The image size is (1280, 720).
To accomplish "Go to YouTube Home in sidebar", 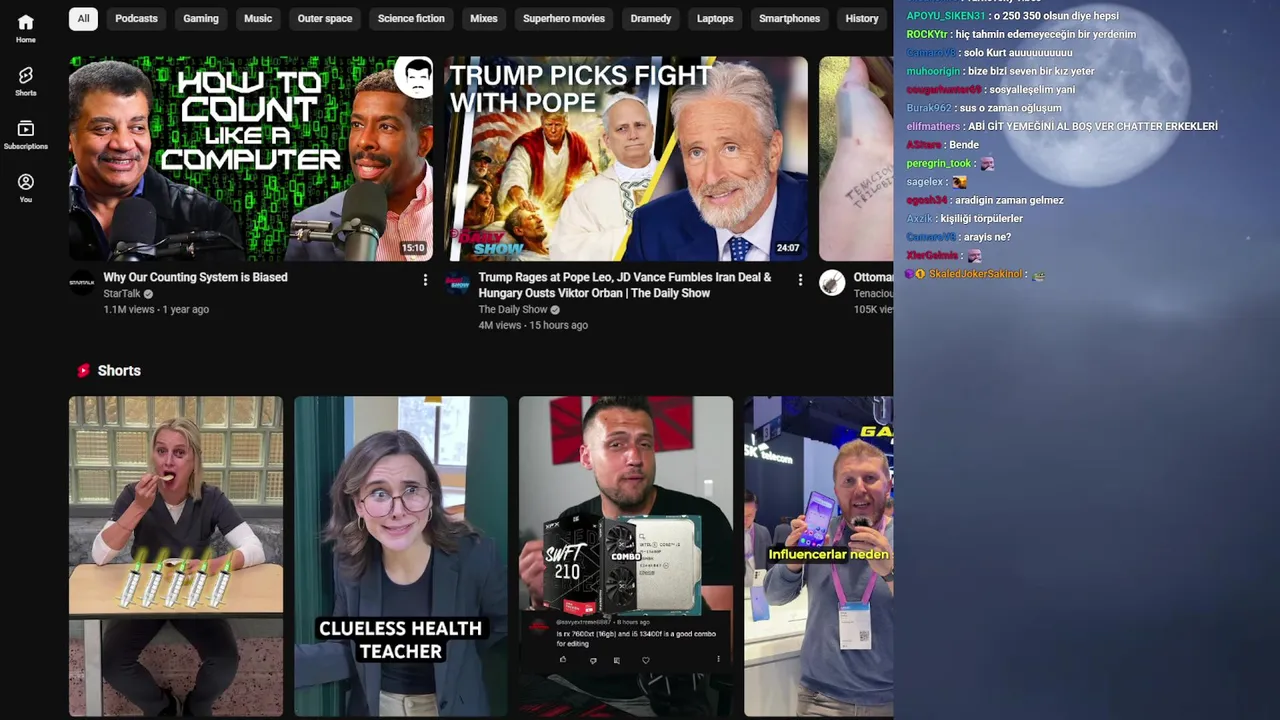I will (26, 28).
